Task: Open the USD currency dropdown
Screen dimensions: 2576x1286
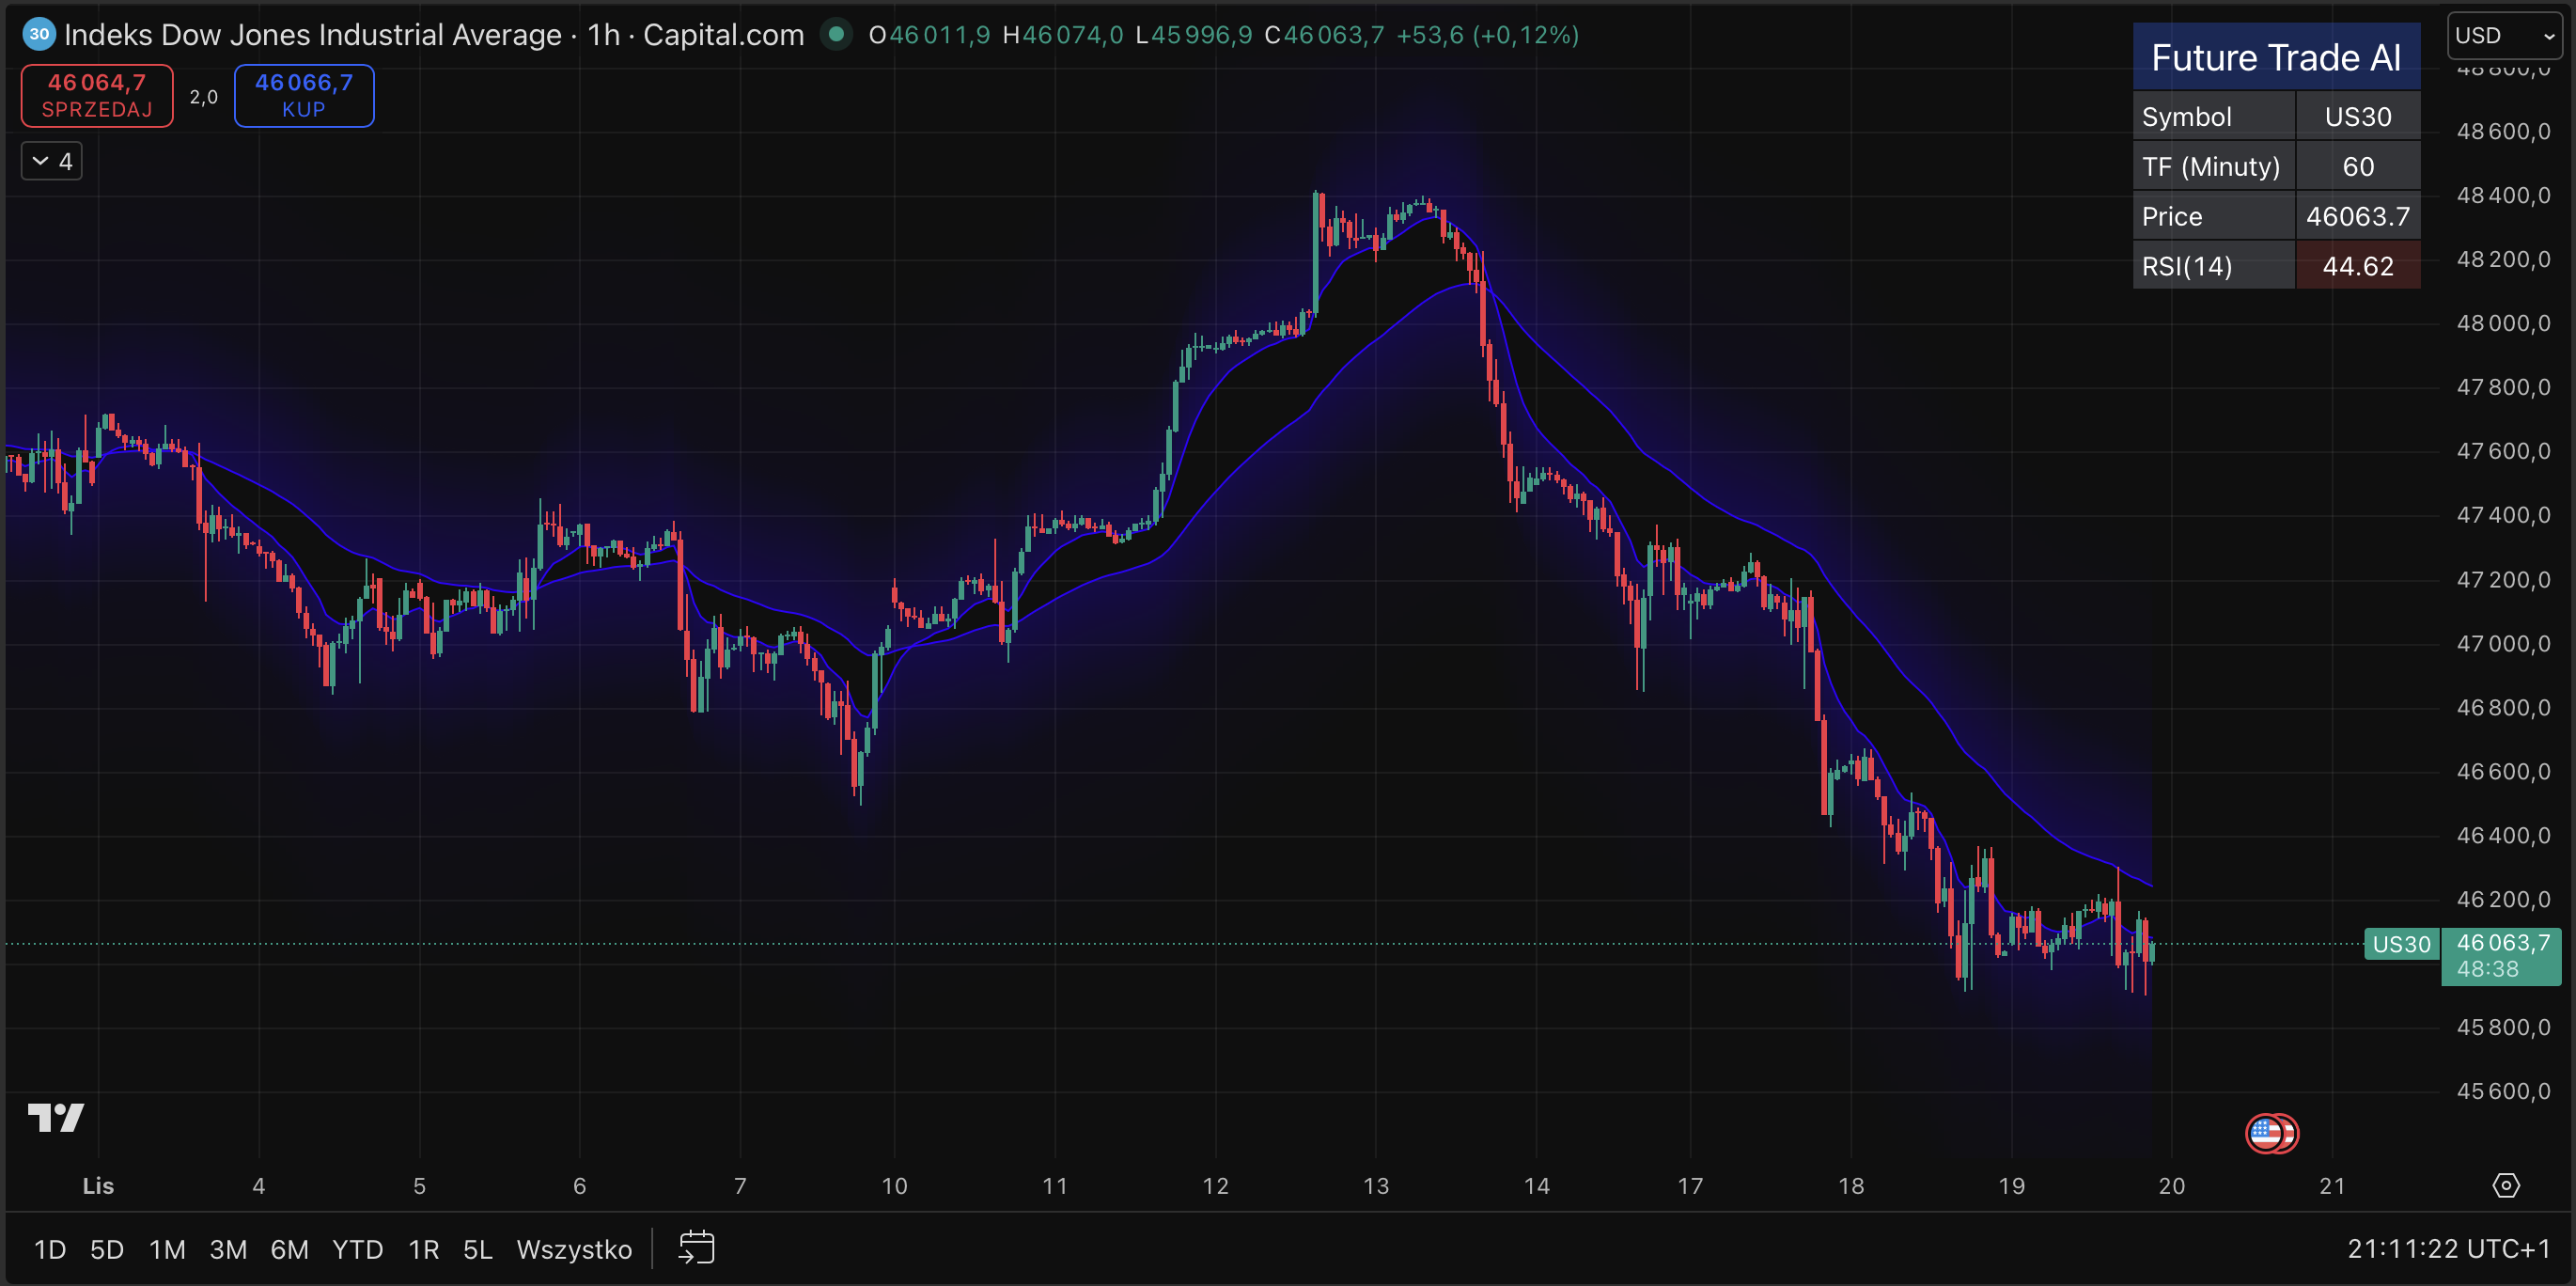Action: (x=2503, y=36)
